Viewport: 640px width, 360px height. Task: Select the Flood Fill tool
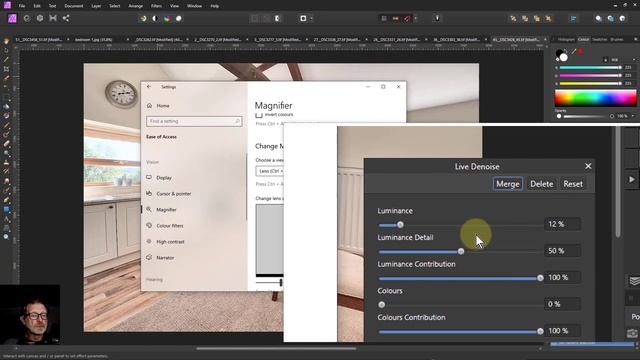pyautogui.click(x=6, y=107)
